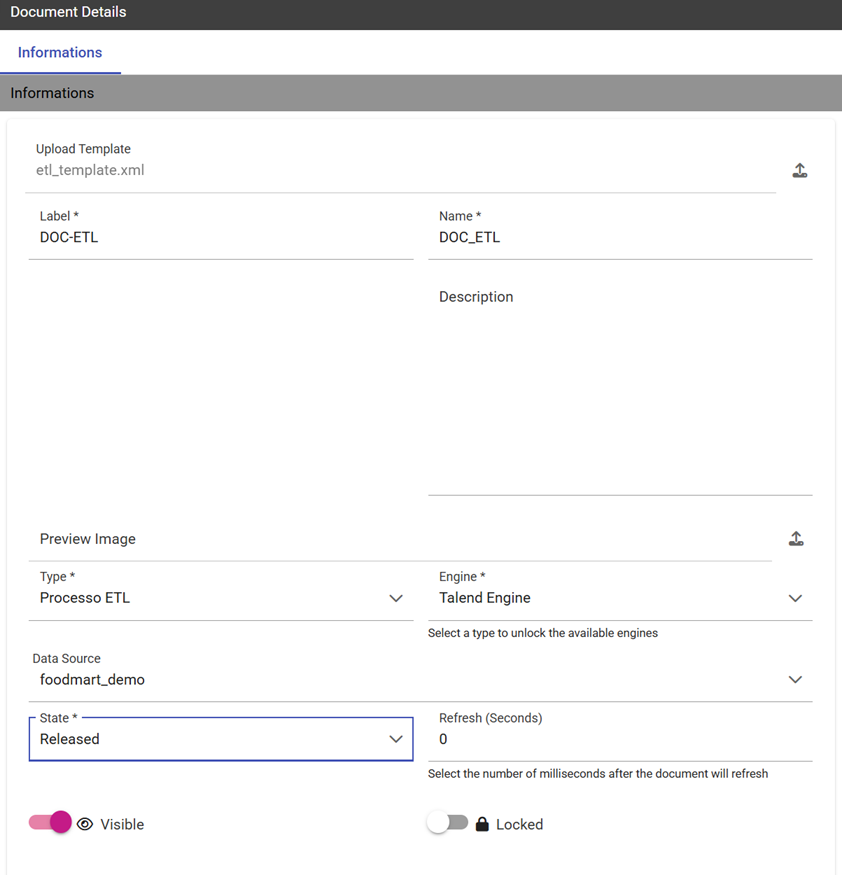Click the Preview Image upload icon
842x875 pixels.
click(796, 539)
